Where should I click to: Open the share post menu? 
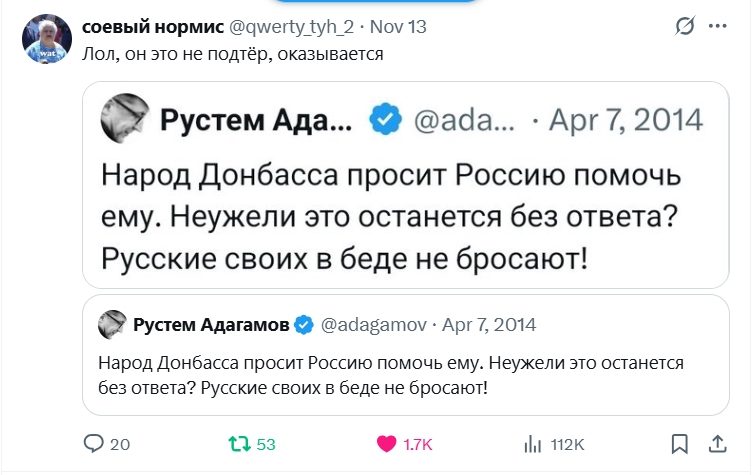(717, 443)
